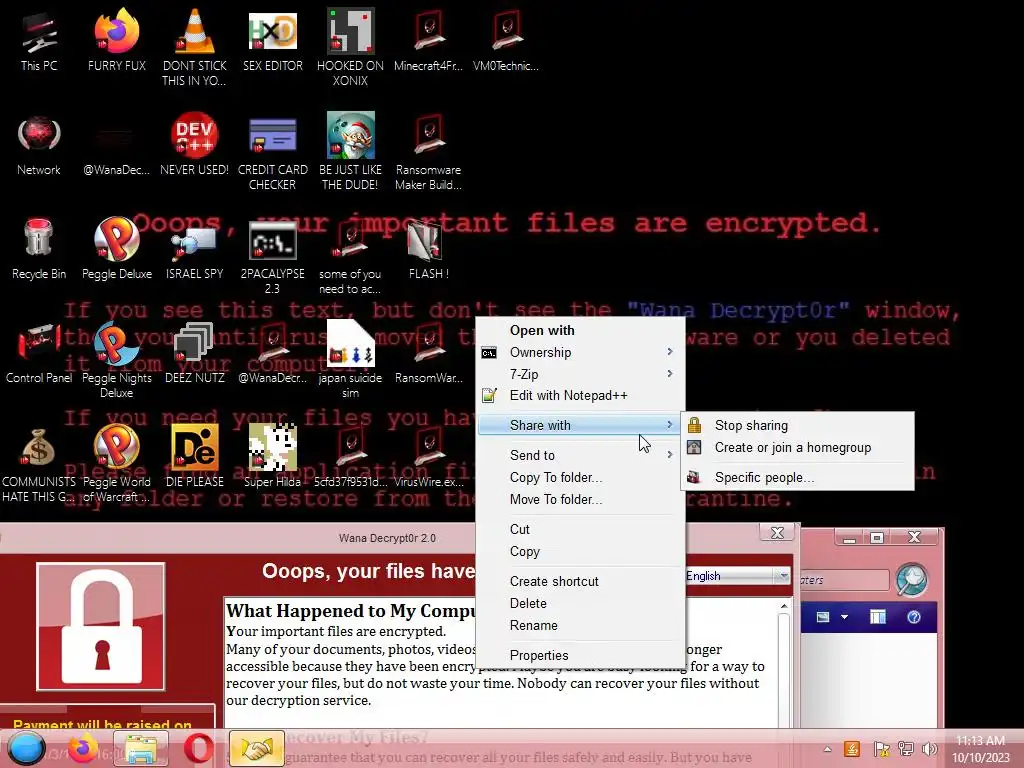Choose Create shortcut
The width and height of the screenshot is (1024, 768).
(581, 581)
